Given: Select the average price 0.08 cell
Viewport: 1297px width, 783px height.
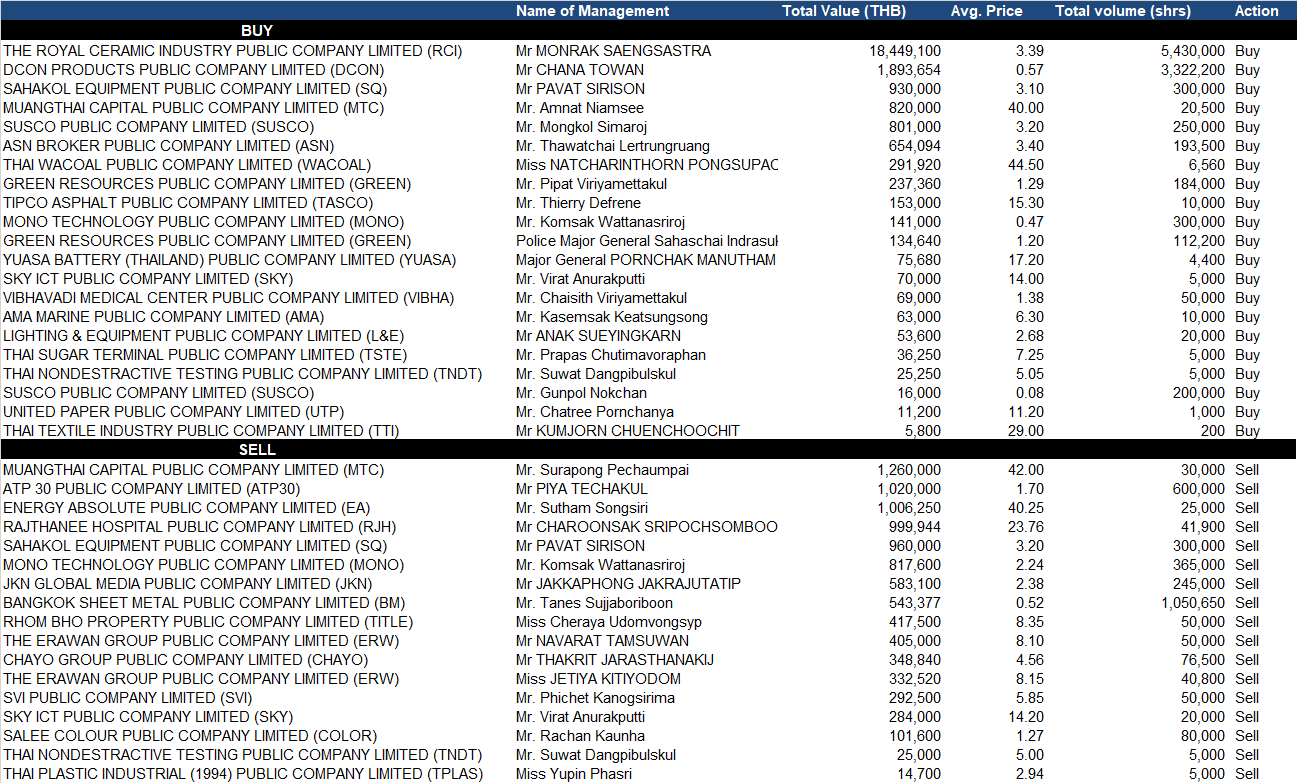Looking at the screenshot, I should (1030, 392).
